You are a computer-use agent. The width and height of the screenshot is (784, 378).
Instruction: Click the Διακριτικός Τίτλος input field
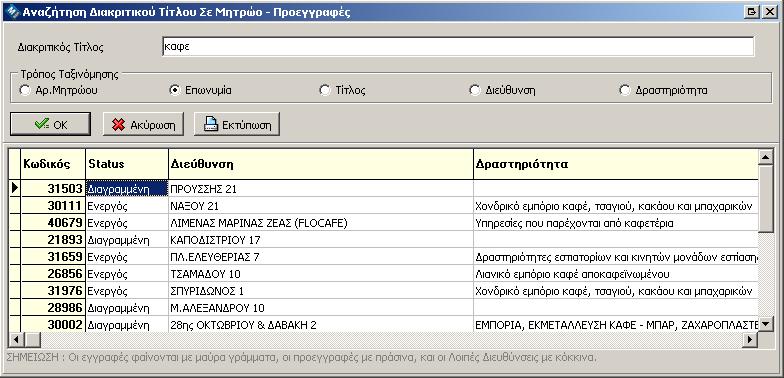coord(458,47)
